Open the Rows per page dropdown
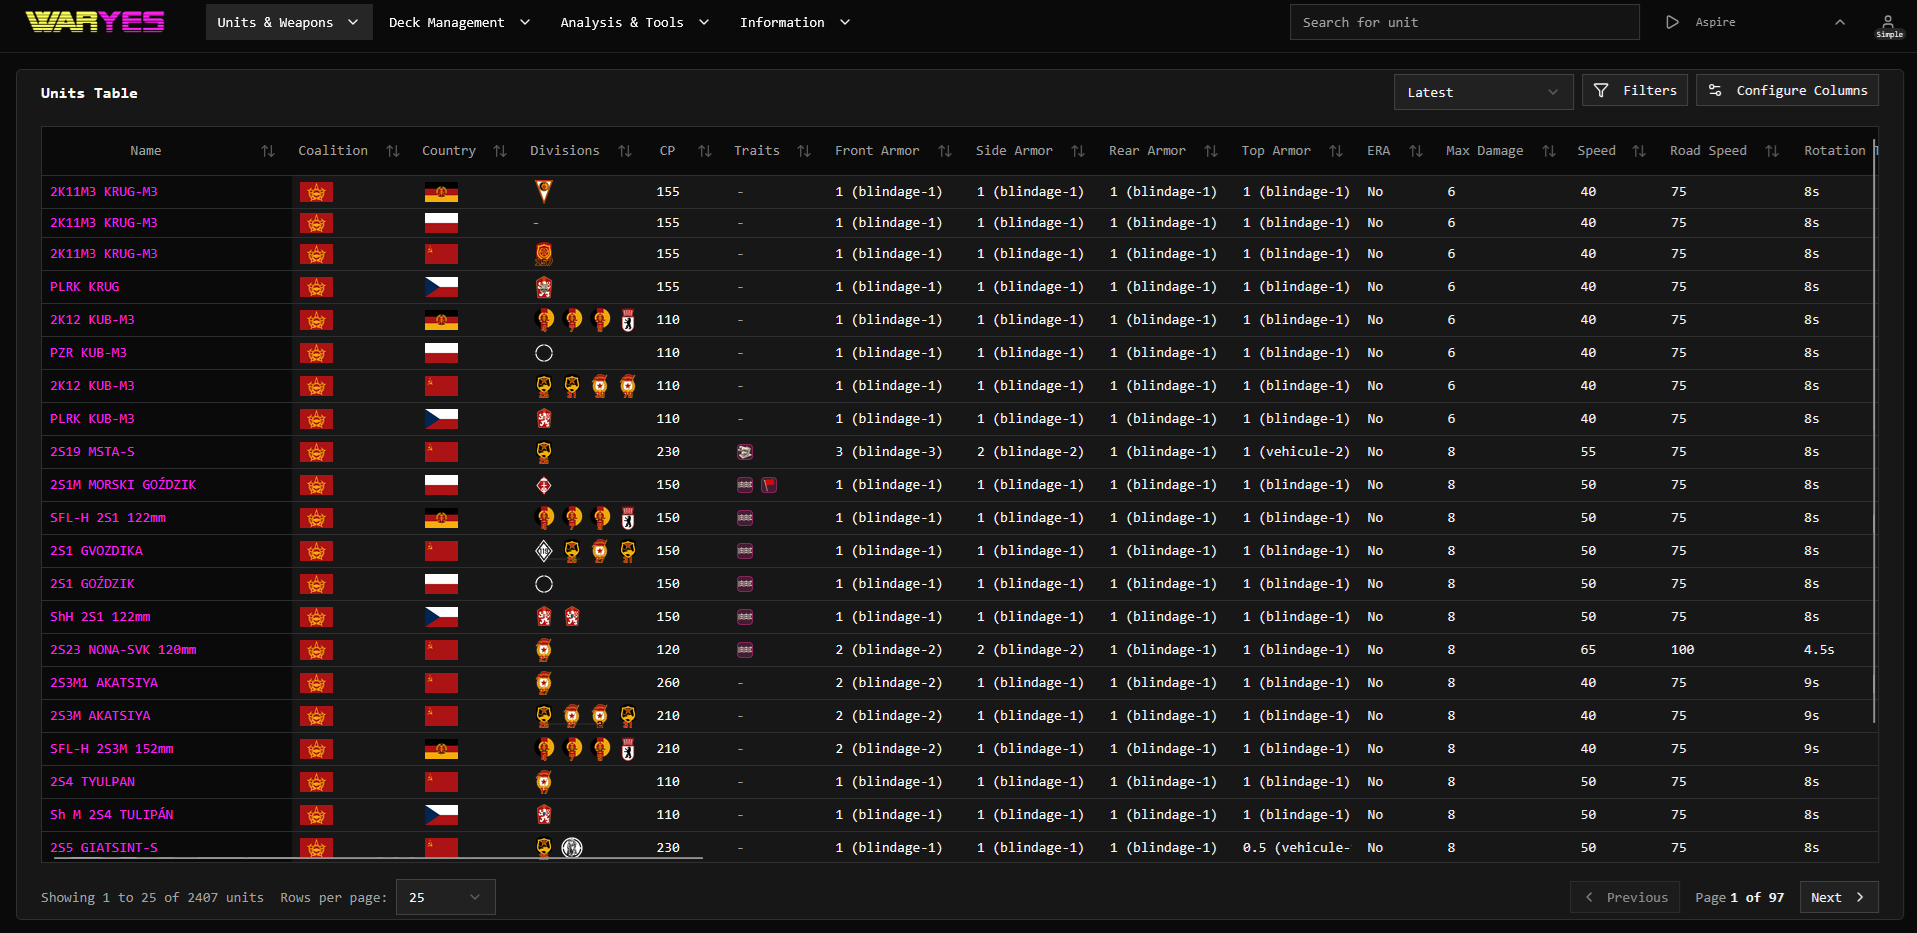 pos(445,897)
